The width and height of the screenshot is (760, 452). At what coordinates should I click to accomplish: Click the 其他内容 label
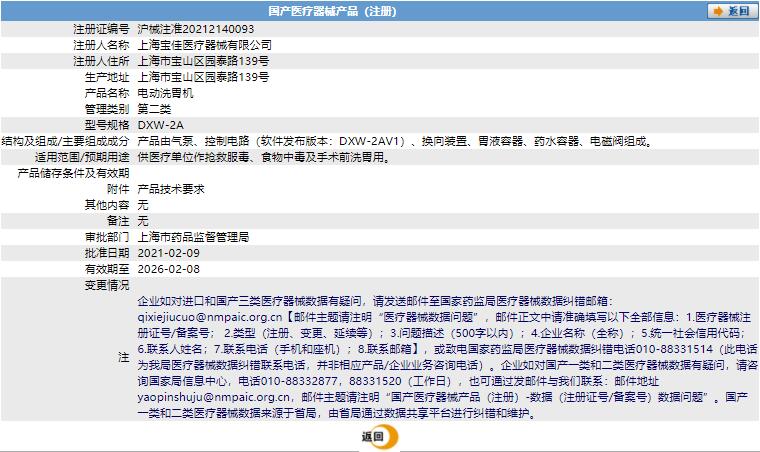107,205
